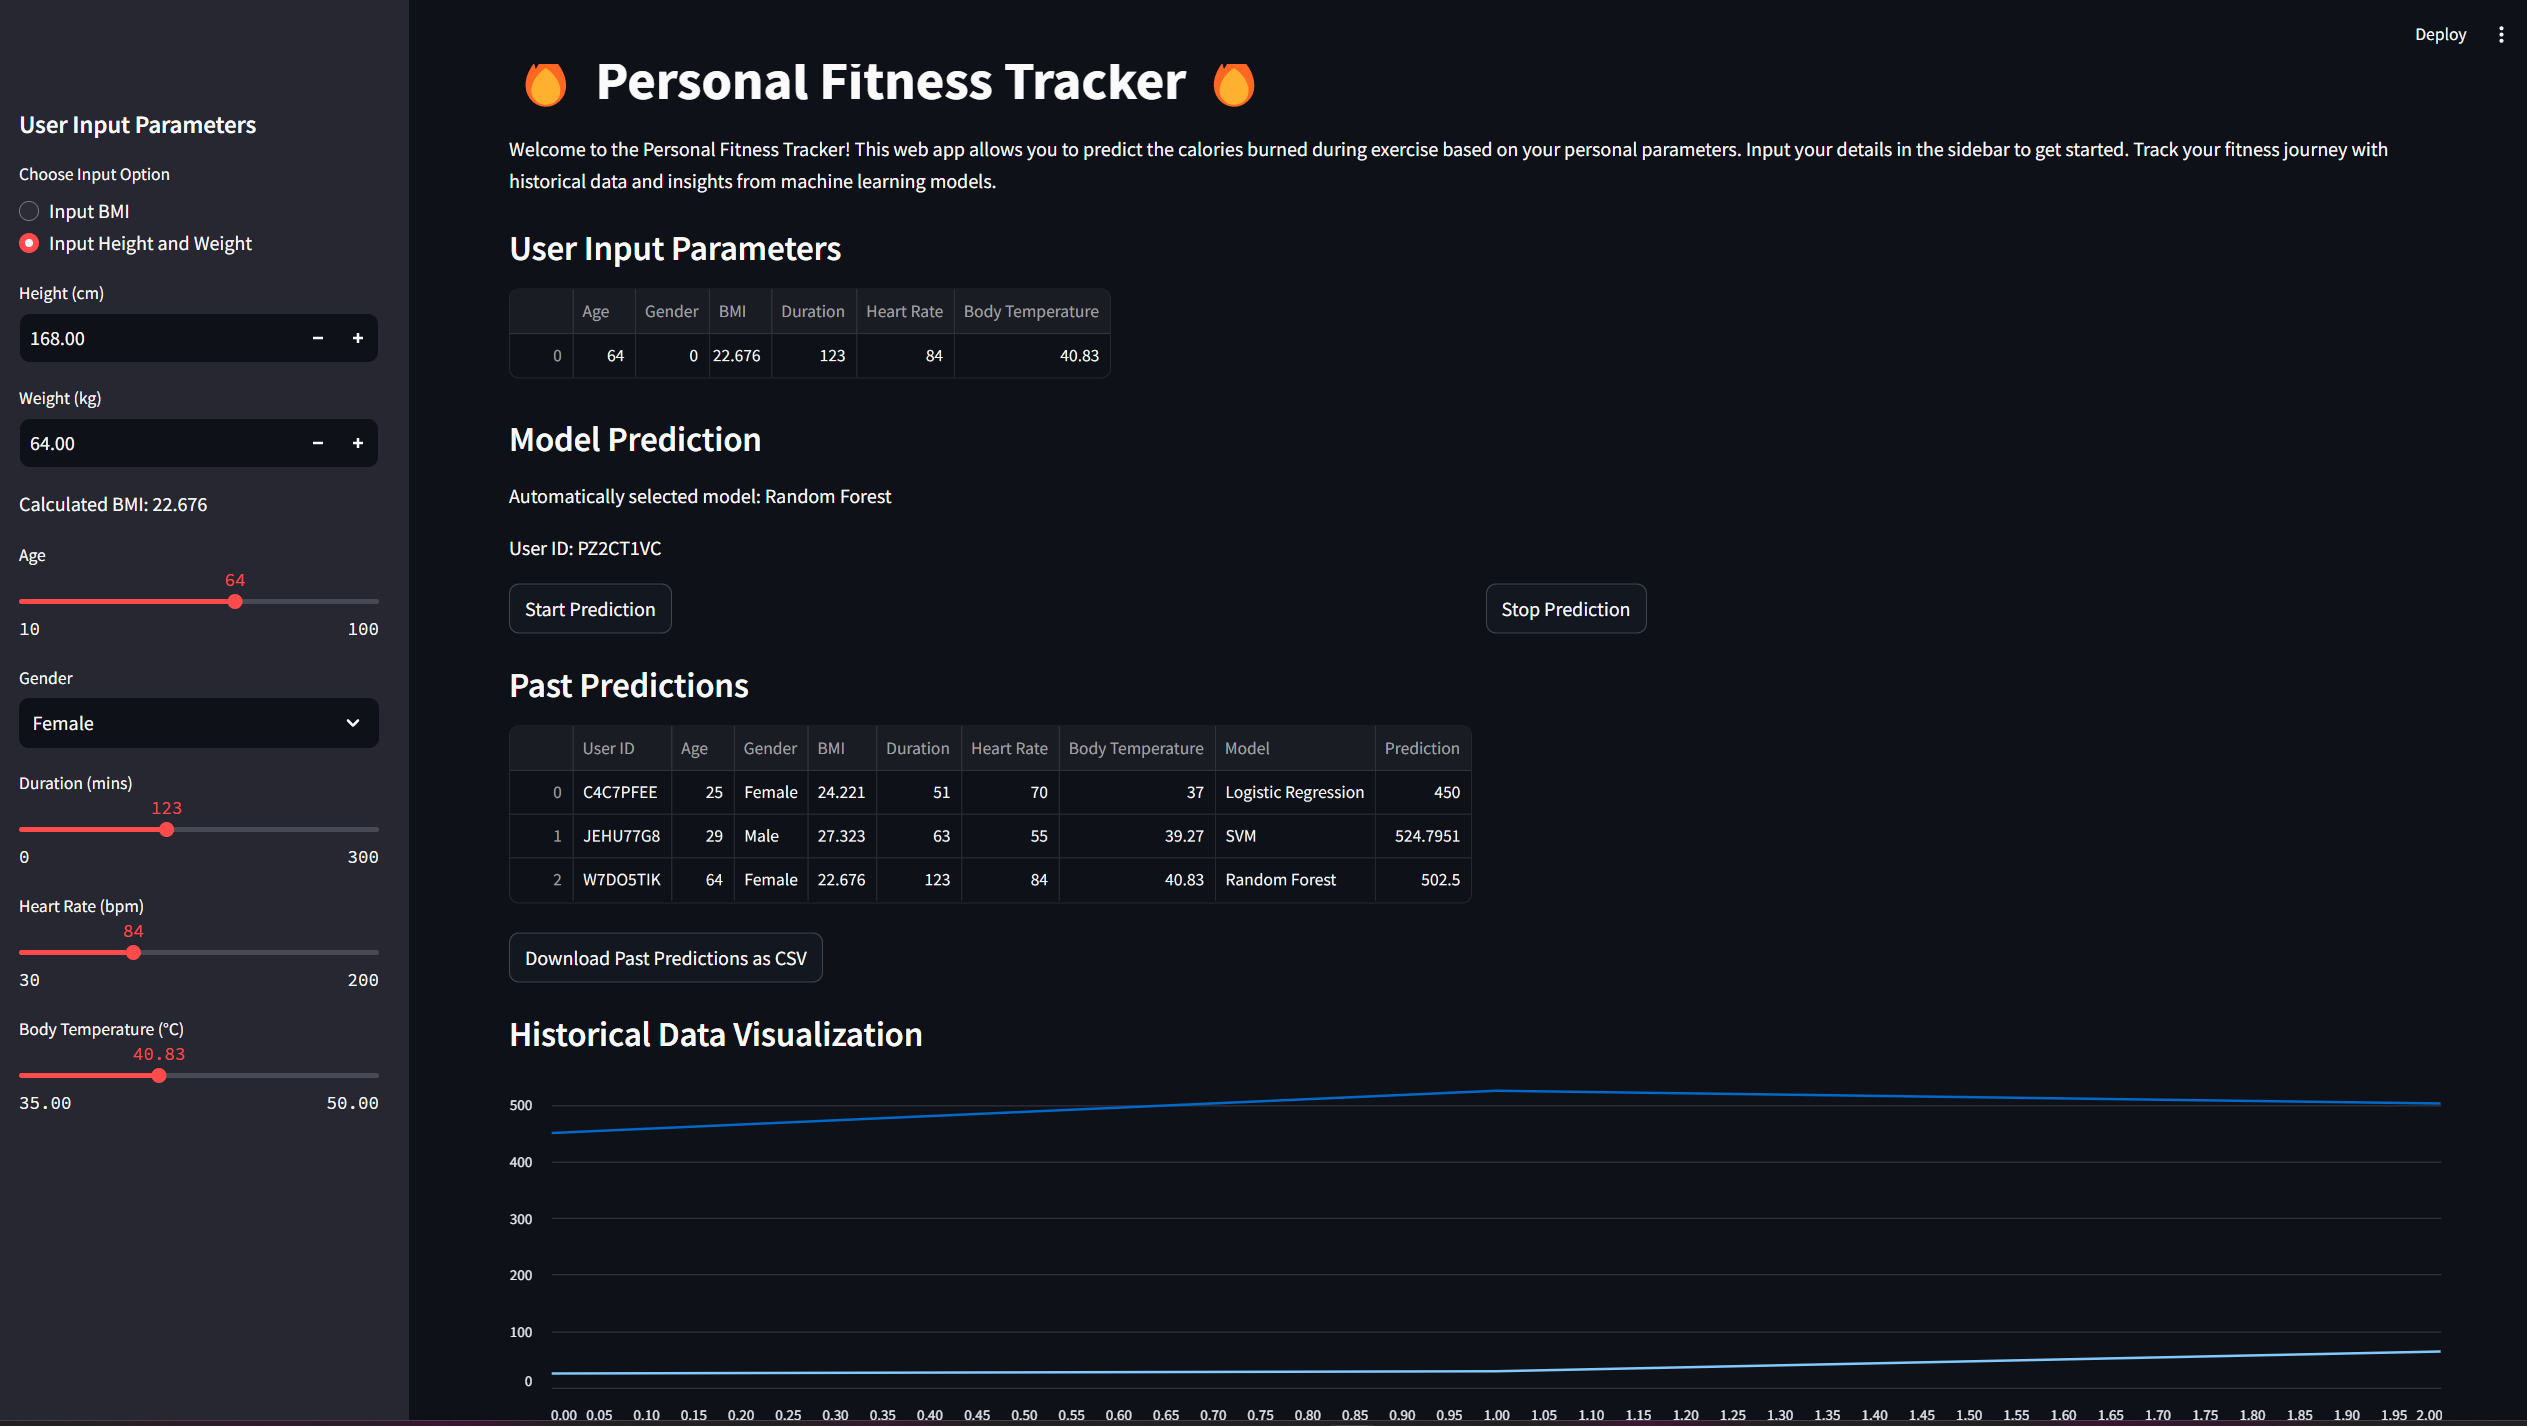
Task: Open the Gender select box showing Female
Action: tap(180, 723)
